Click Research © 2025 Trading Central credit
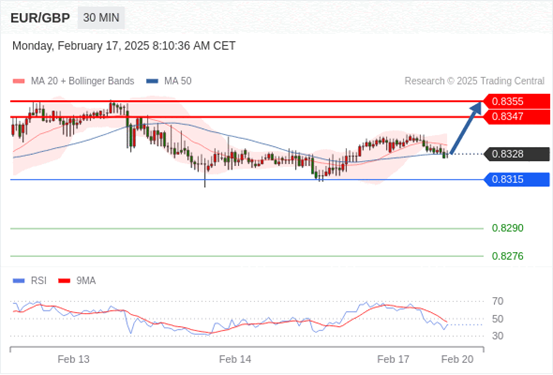The width and height of the screenshot is (553, 375). coord(474,81)
